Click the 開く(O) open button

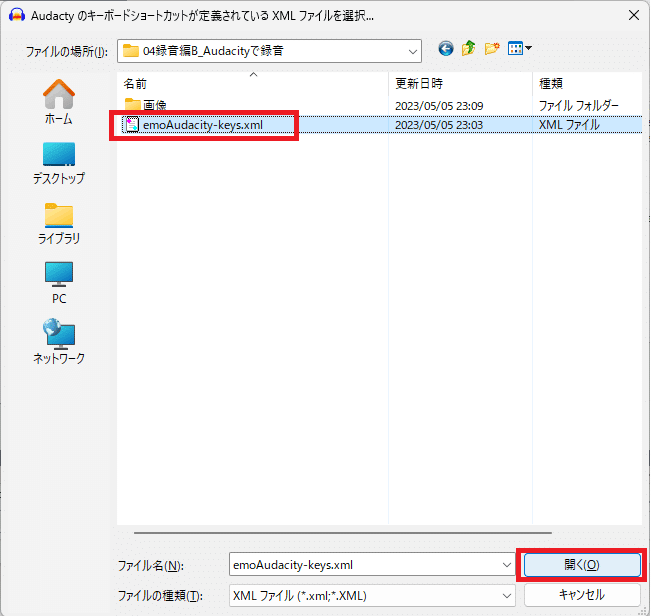(582, 565)
